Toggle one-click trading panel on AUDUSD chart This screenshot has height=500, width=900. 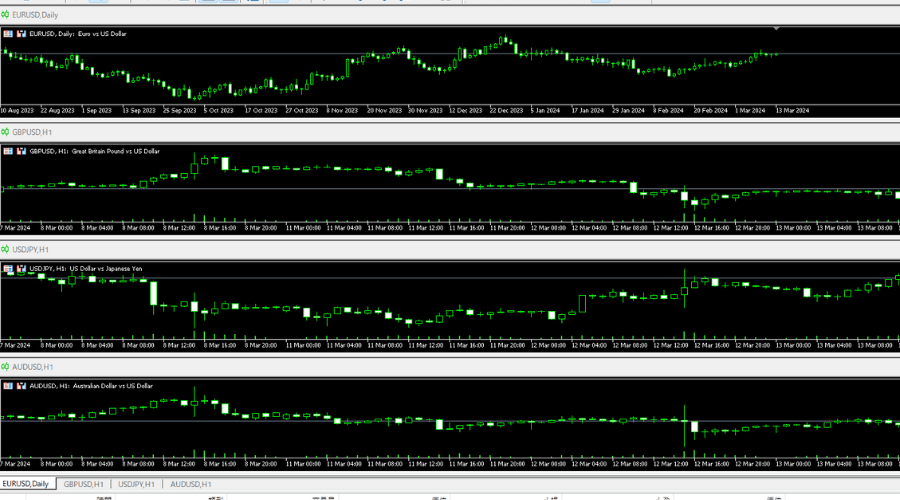click(x=8, y=386)
